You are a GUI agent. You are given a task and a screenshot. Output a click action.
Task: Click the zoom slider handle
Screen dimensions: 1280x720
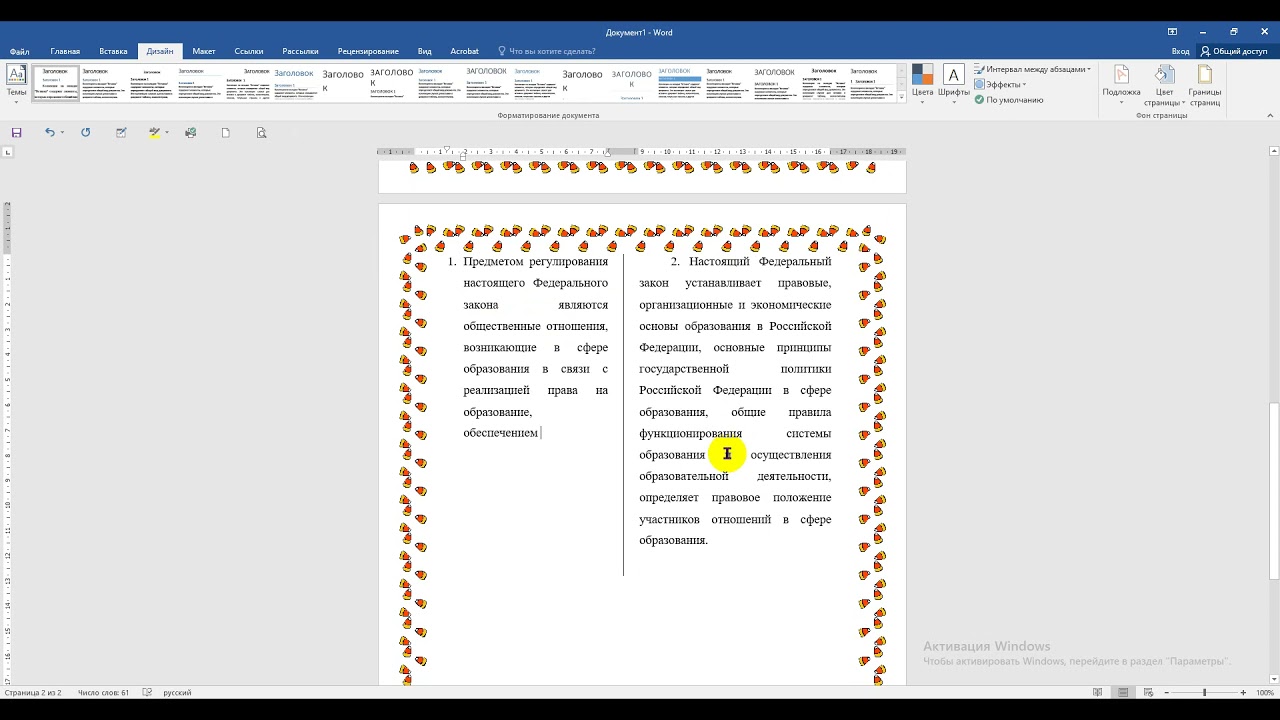(1204, 692)
